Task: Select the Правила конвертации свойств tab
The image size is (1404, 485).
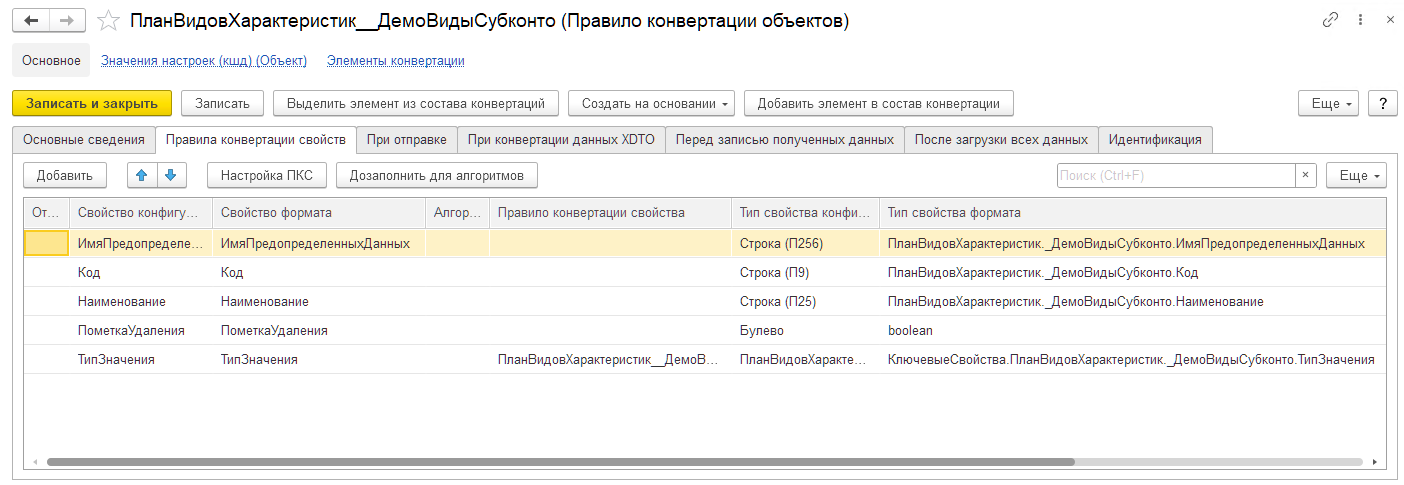Action: coord(256,140)
